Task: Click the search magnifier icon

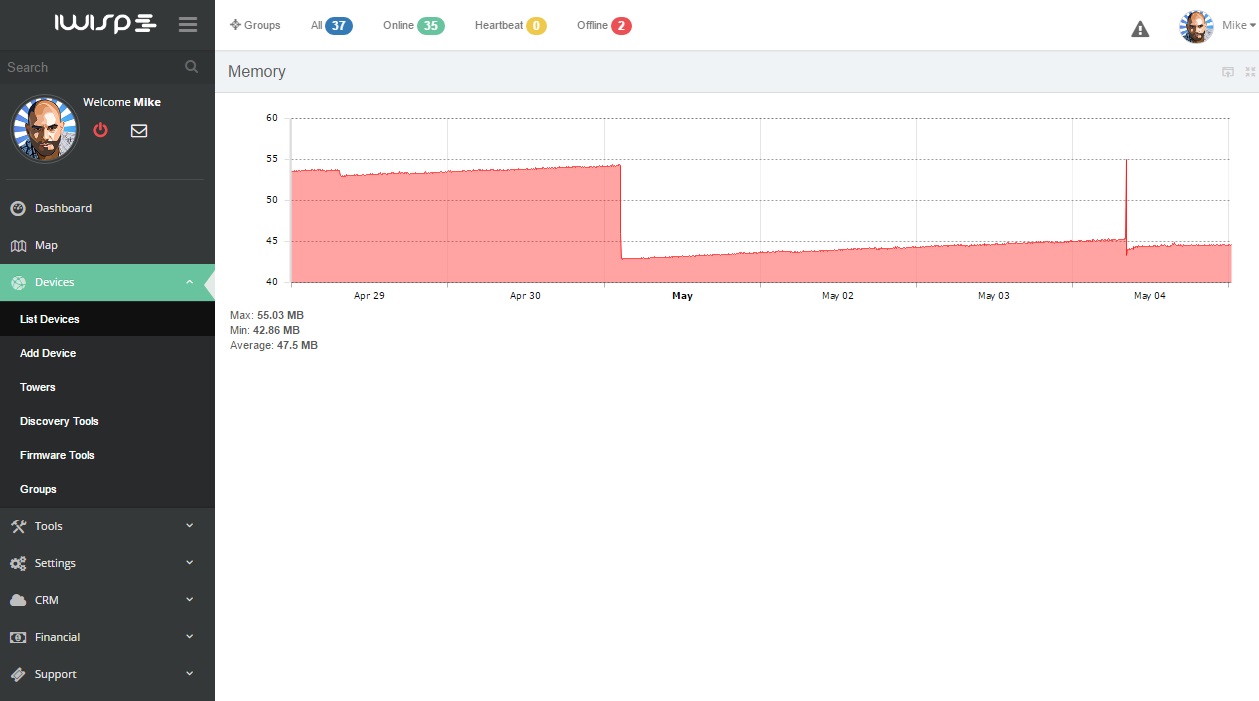Action: pos(191,67)
